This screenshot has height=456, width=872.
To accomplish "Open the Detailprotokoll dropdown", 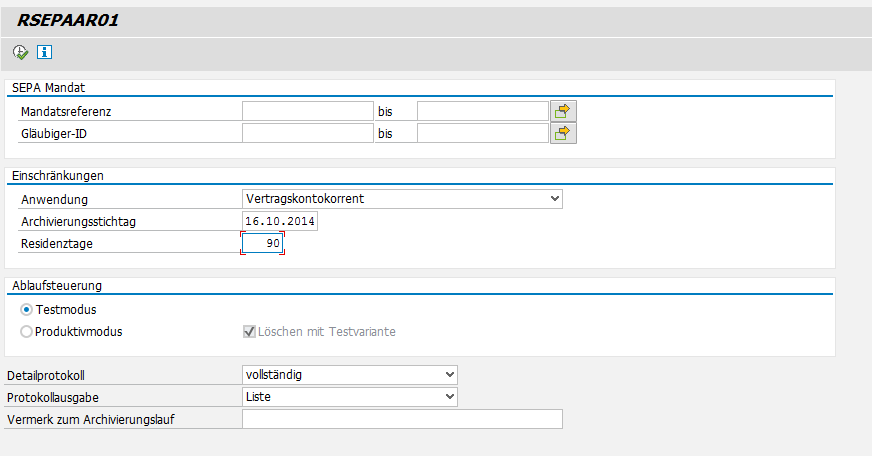I will point(447,375).
